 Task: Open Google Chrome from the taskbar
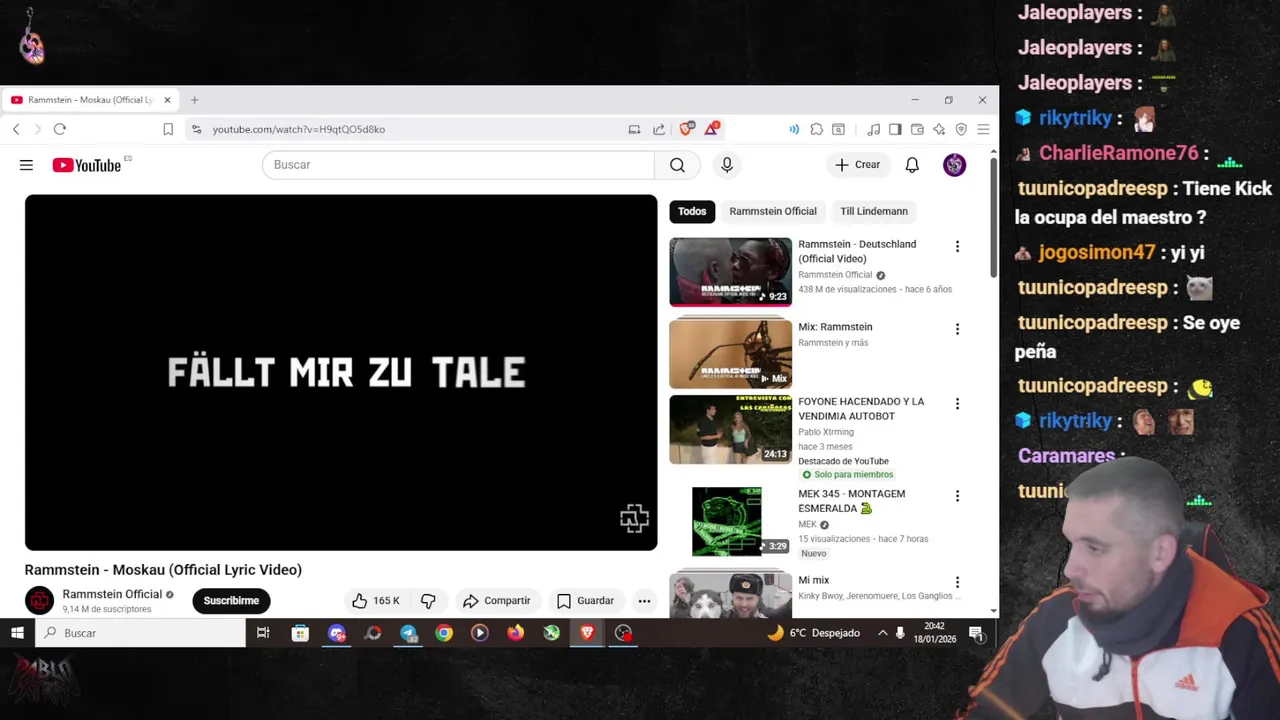click(x=444, y=633)
